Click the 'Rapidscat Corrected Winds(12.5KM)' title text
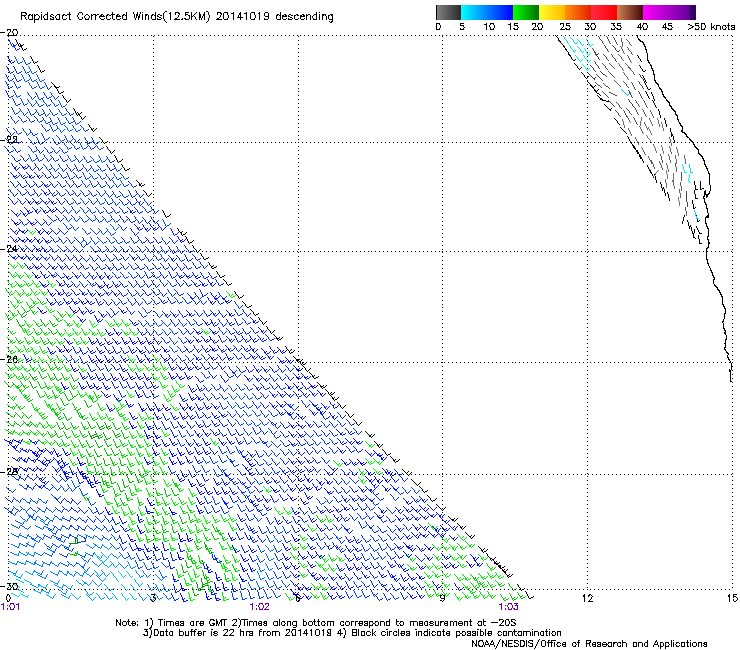 (x=115, y=17)
